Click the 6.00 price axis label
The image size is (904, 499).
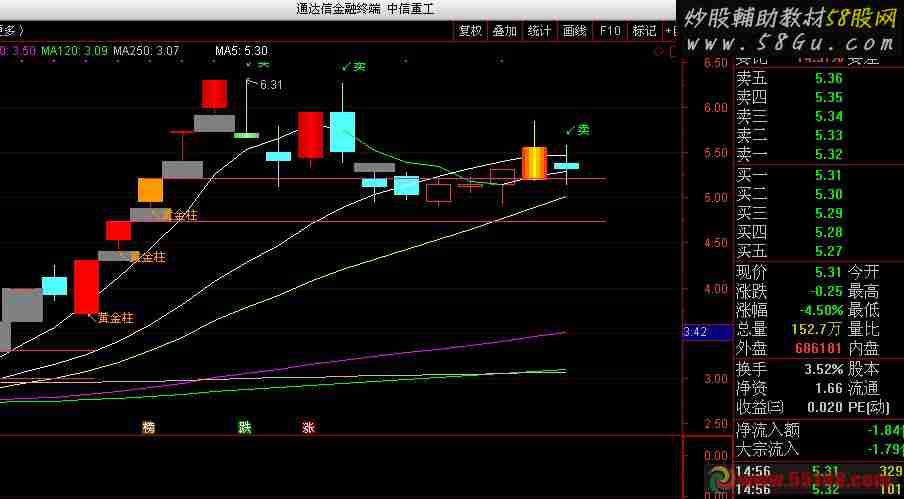[715, 107]
